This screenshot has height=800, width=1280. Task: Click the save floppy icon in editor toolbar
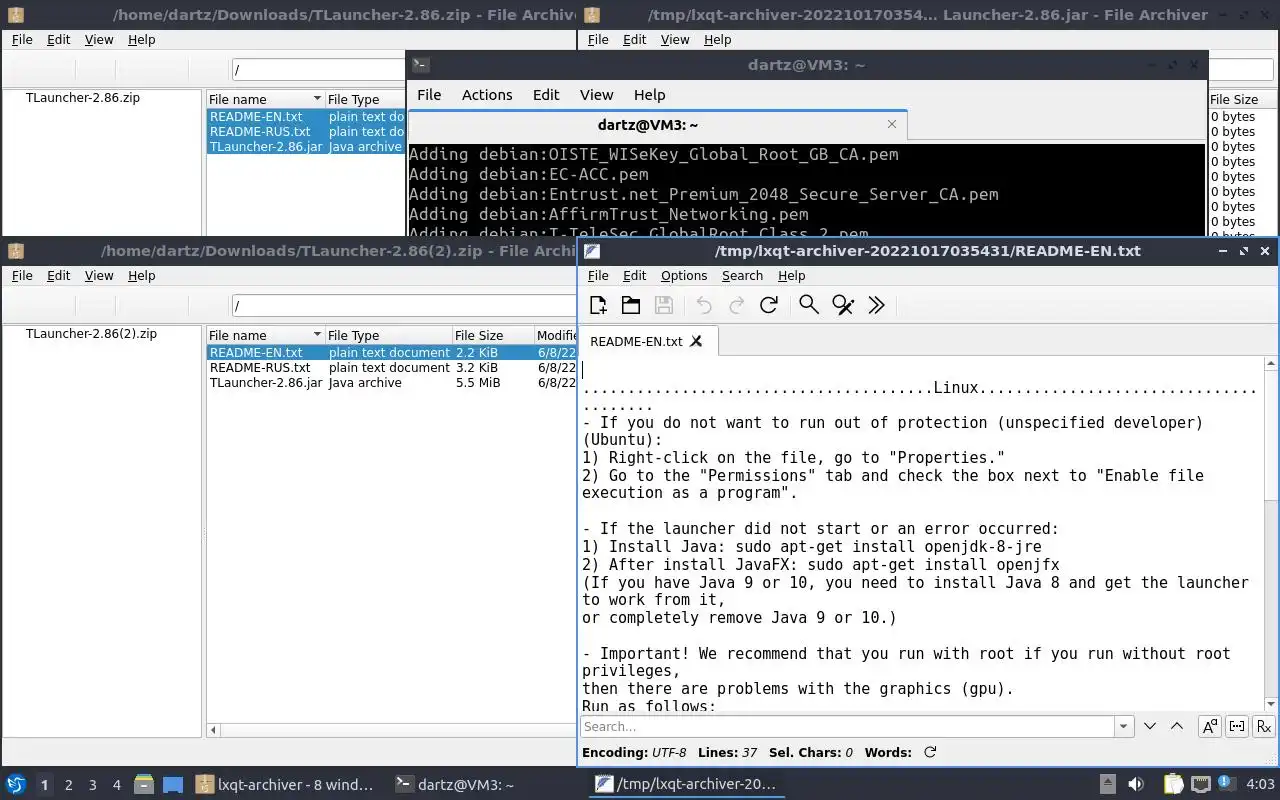click(x=663, y=305)
